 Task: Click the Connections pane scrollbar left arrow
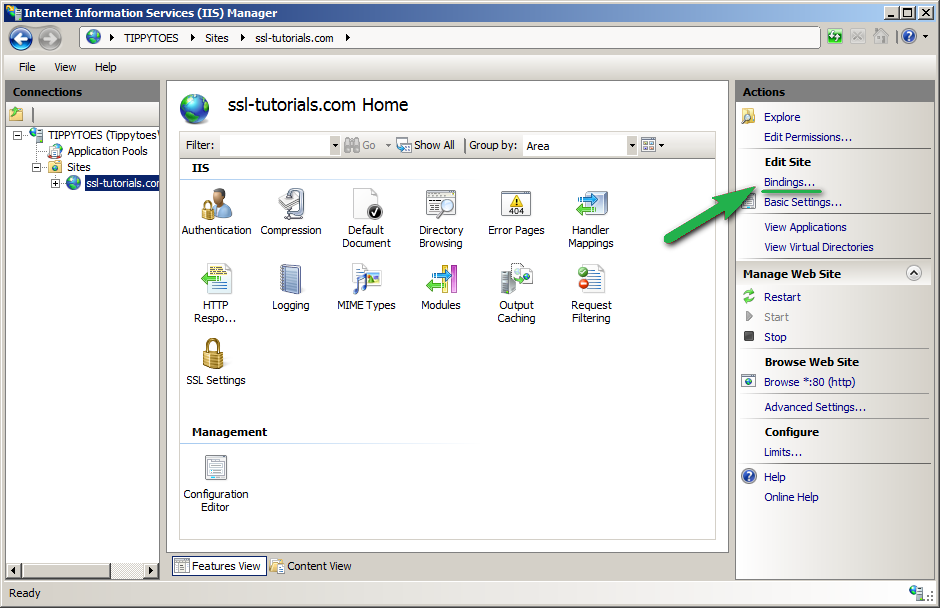[14, 570]
